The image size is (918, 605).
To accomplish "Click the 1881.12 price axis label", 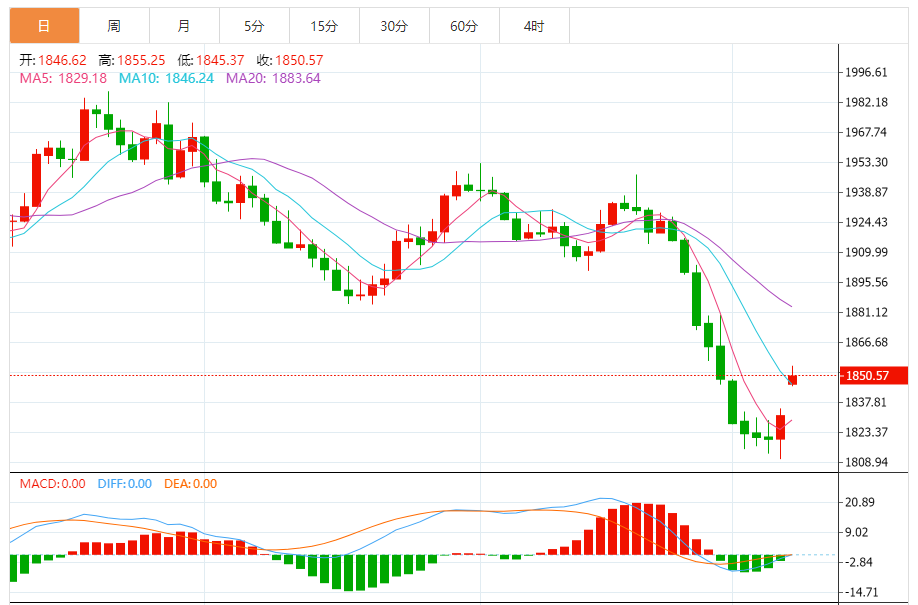I will [x=866, y=312].
